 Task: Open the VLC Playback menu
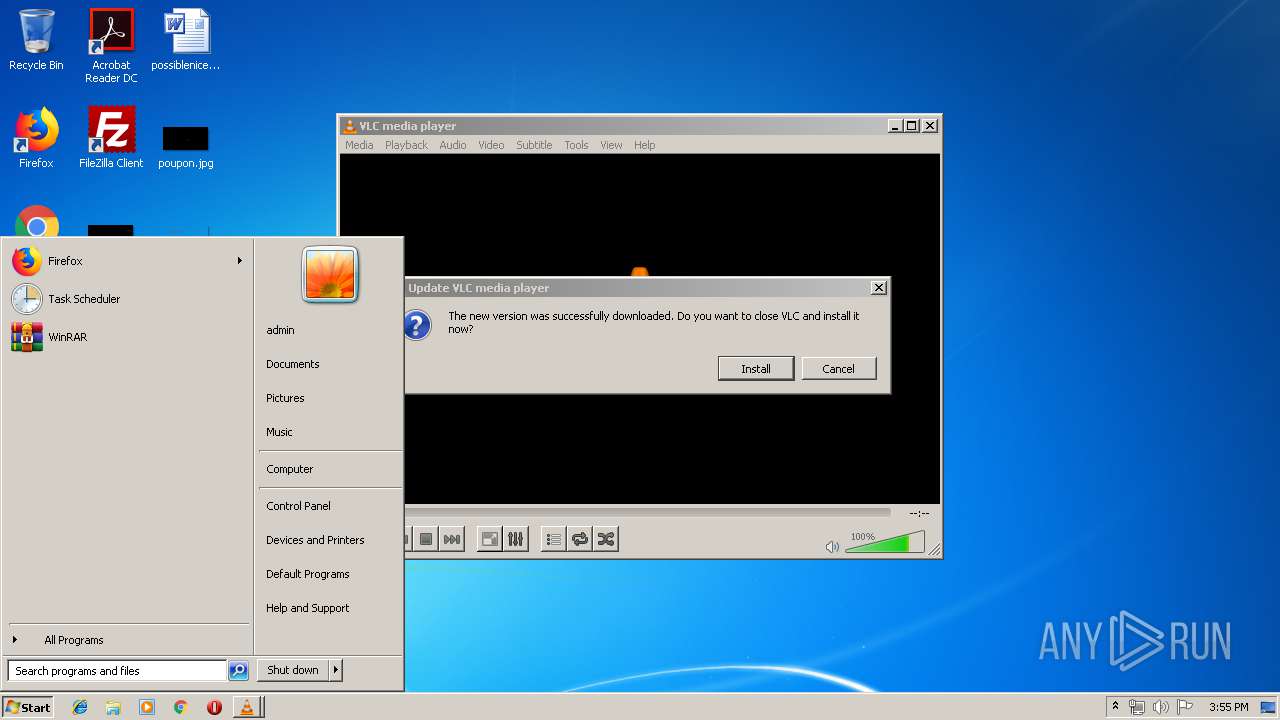click(x=406, y=145)
